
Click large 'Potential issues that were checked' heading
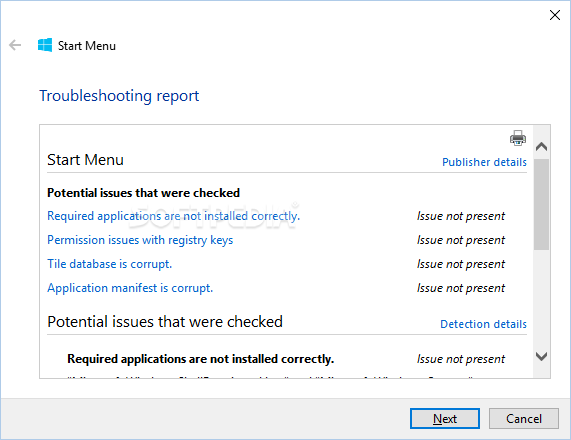(x=165, y=322)
